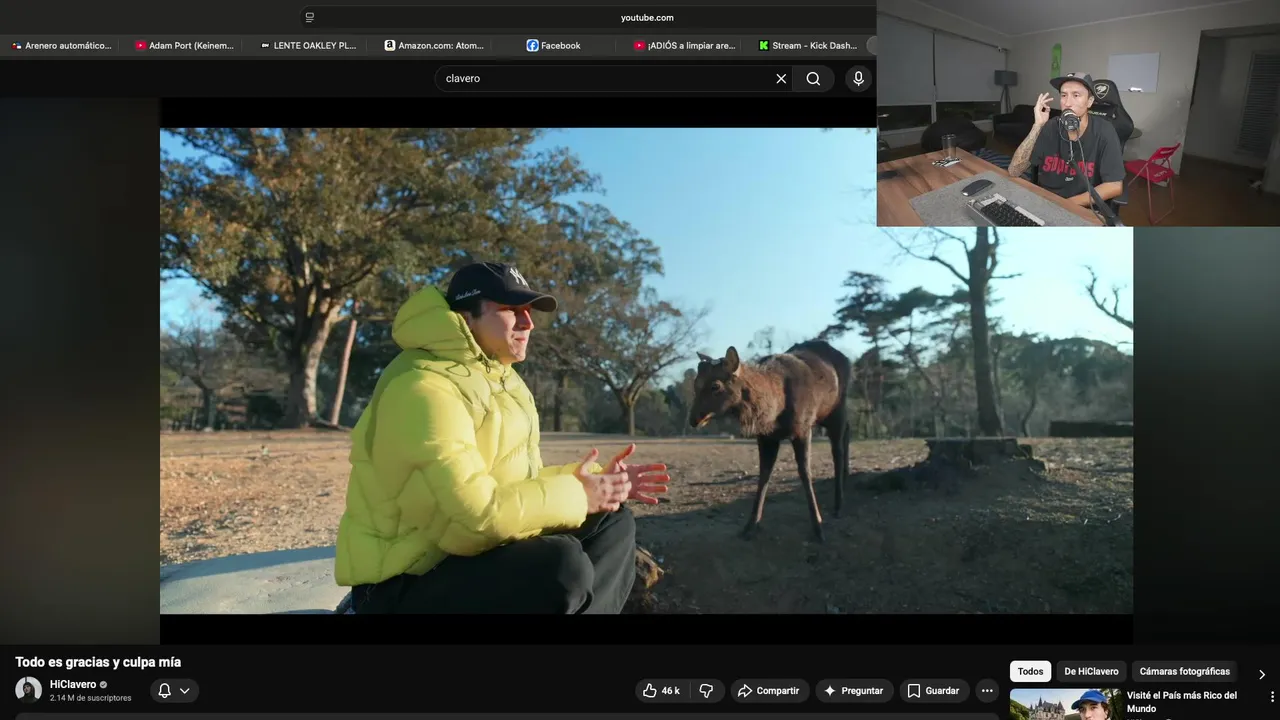
Task: Like the video with 46 k likes
Action: click(661, 691)
